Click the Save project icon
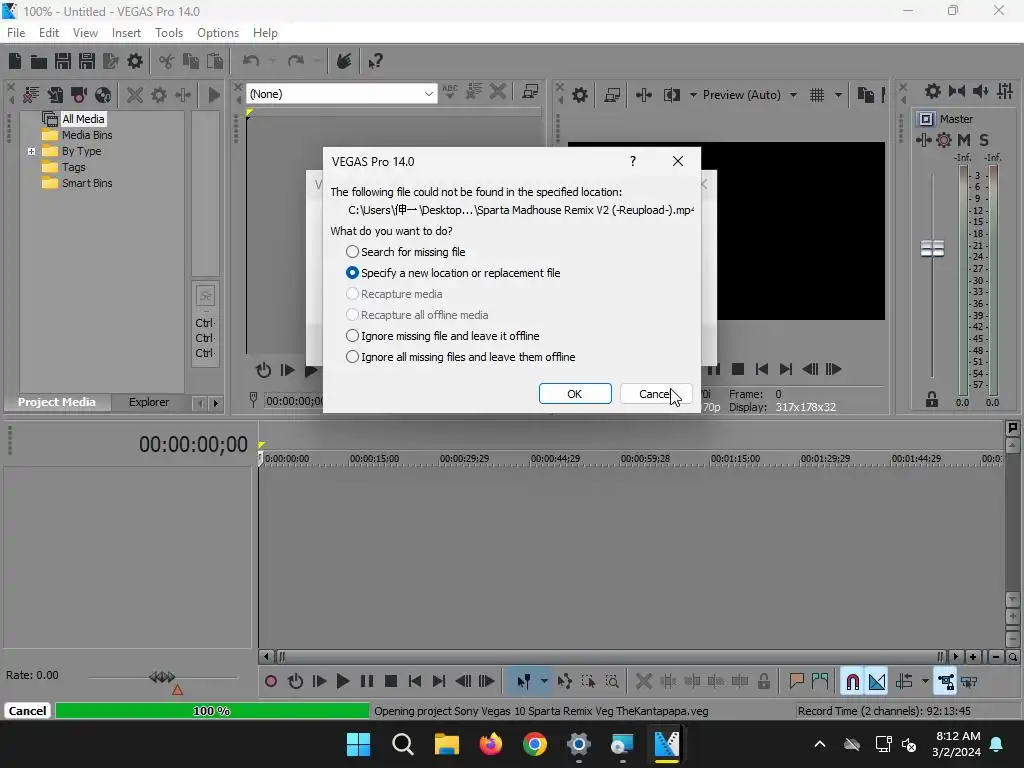This screenshot has height=768, width=1024. [x=63, y=61]
